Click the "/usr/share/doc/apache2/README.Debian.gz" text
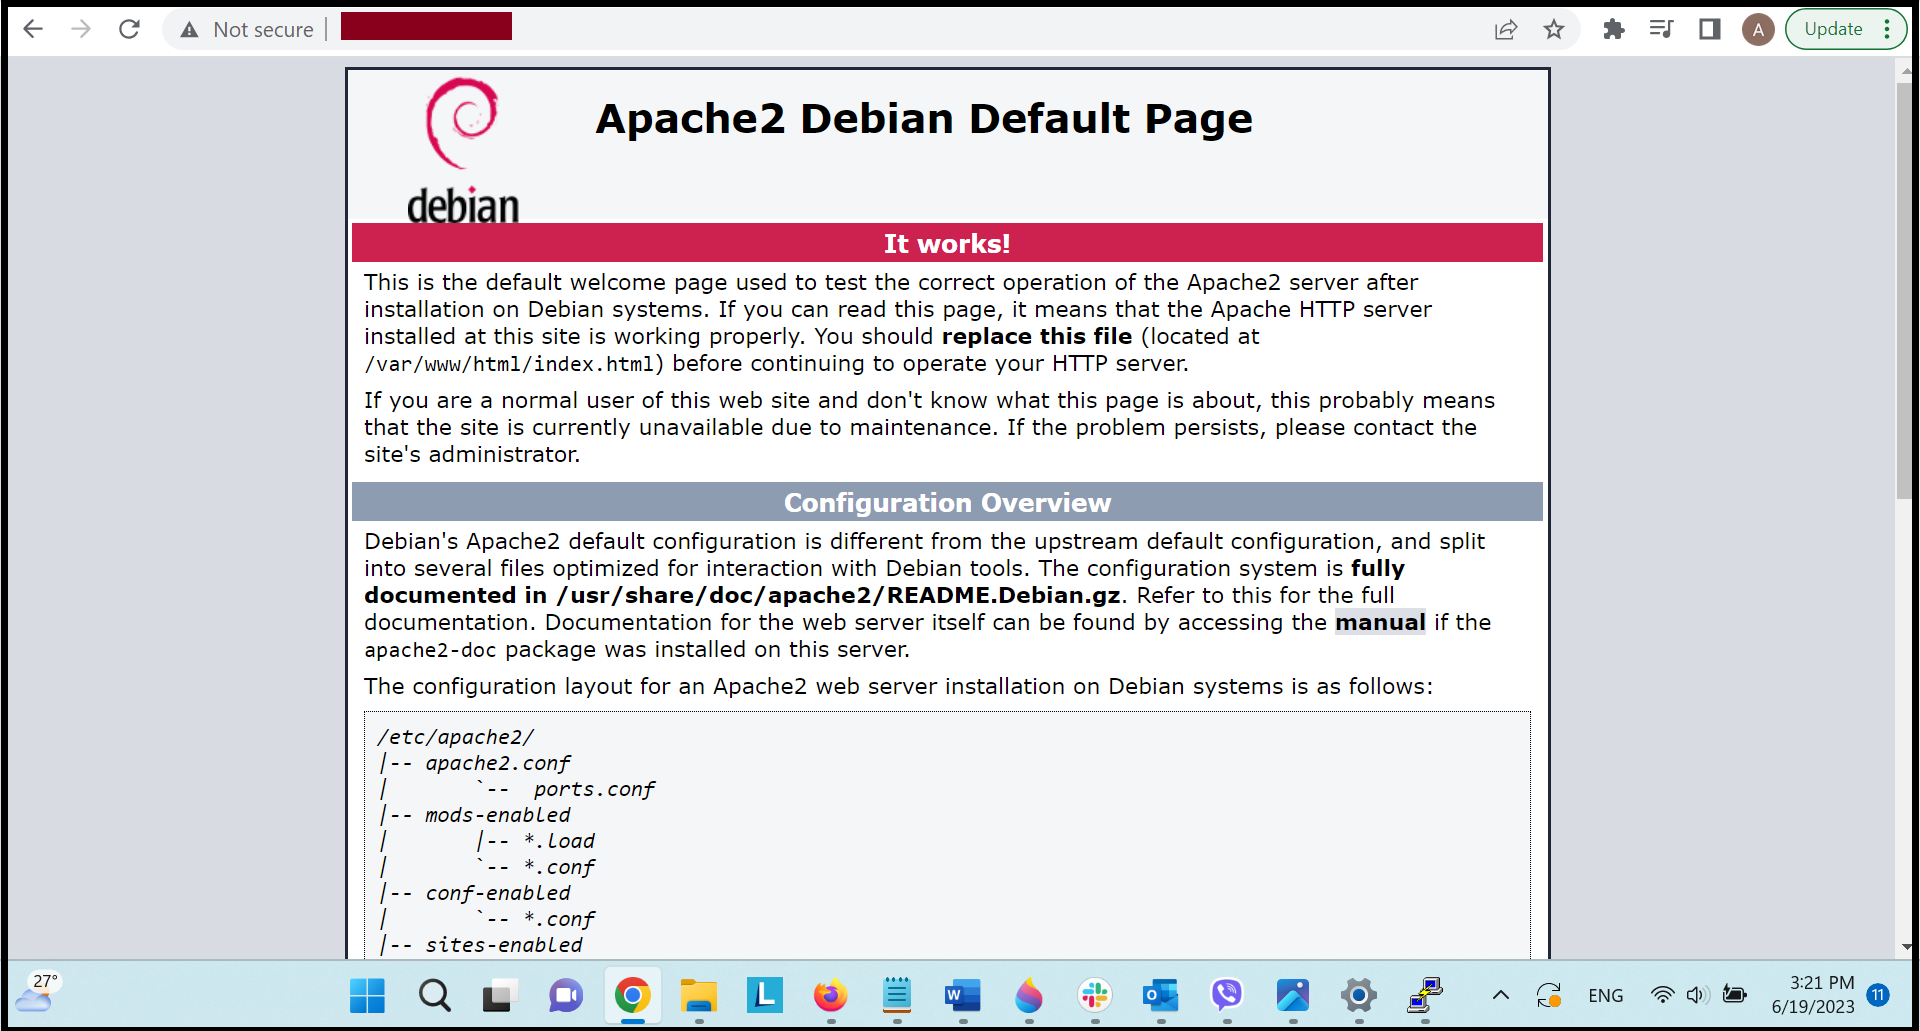 click(838, 595)
